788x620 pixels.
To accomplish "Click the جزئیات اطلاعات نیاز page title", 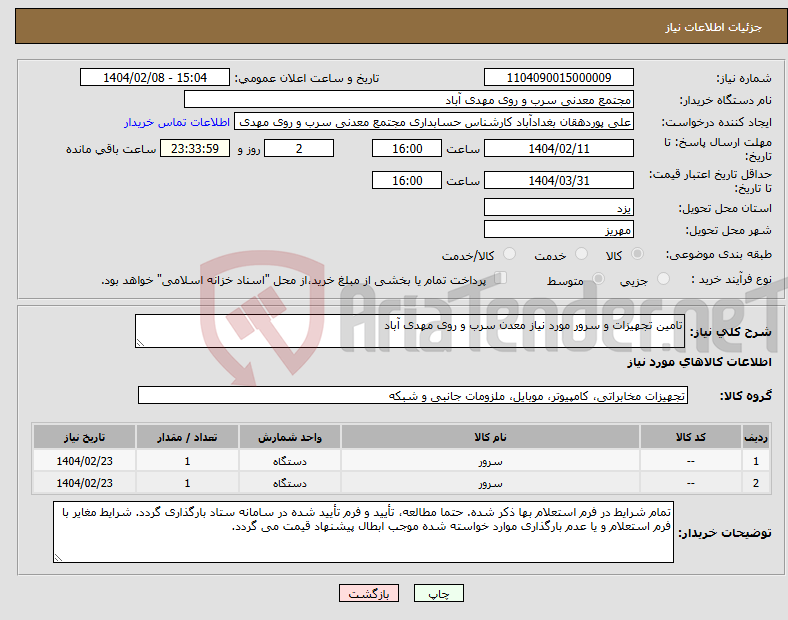I will tap(714, 27).
